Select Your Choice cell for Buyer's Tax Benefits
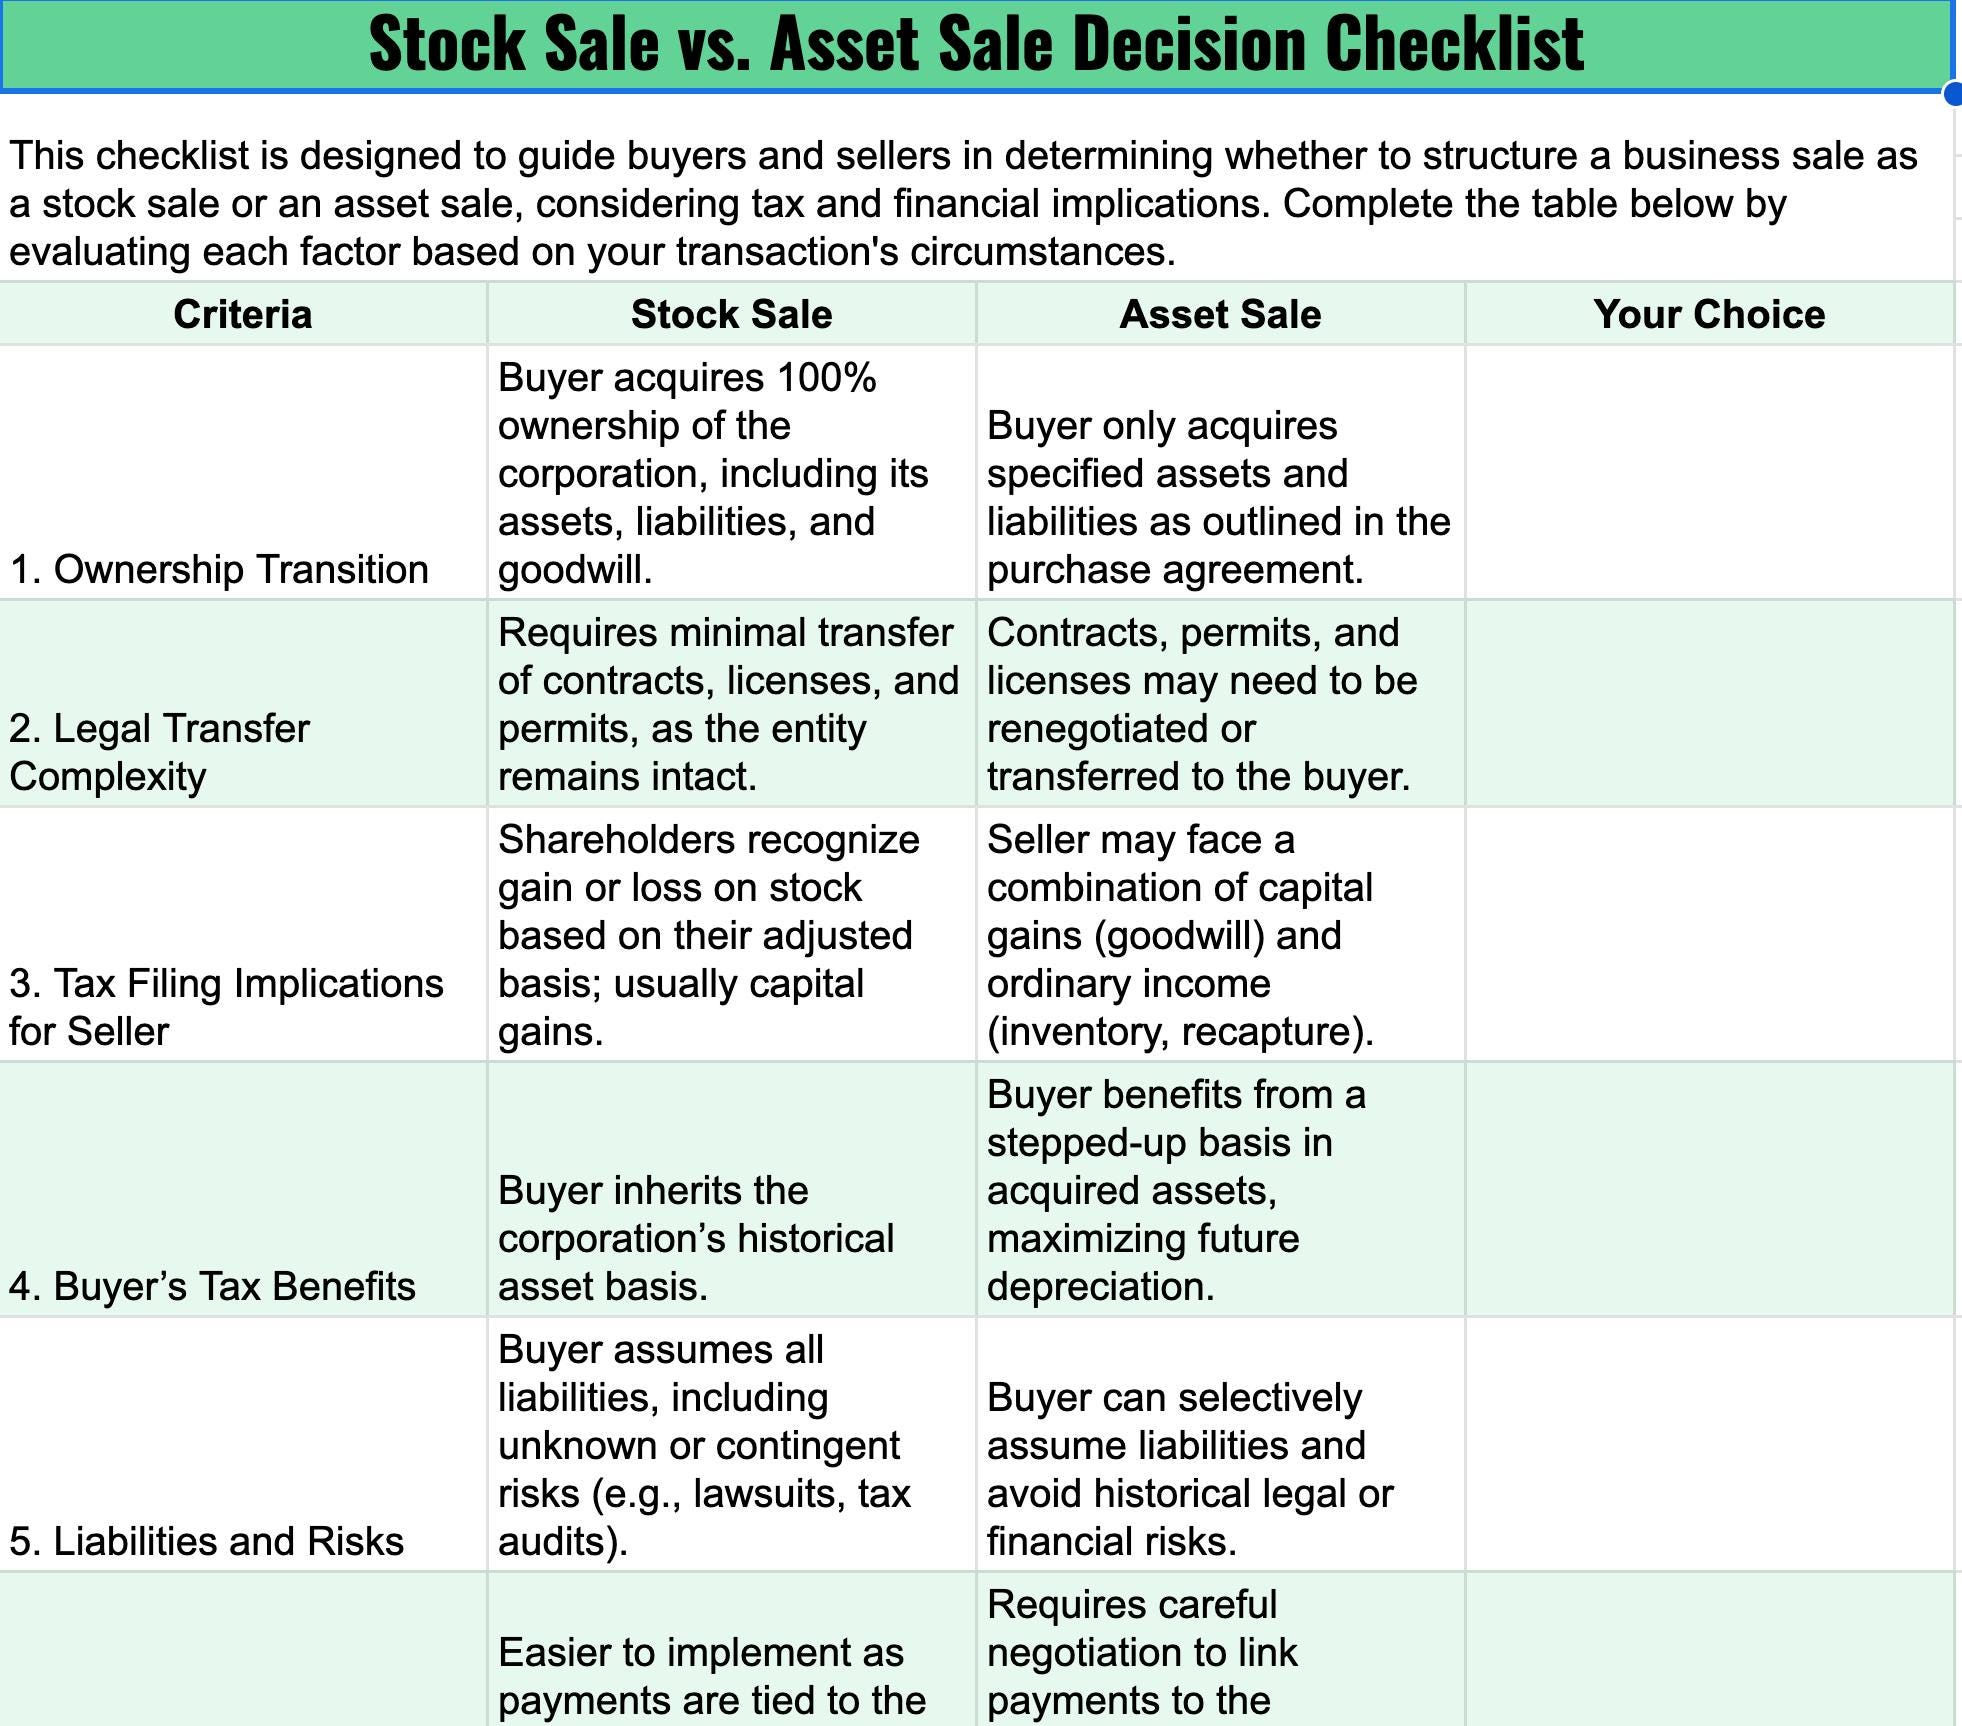 point(1709,1189)
